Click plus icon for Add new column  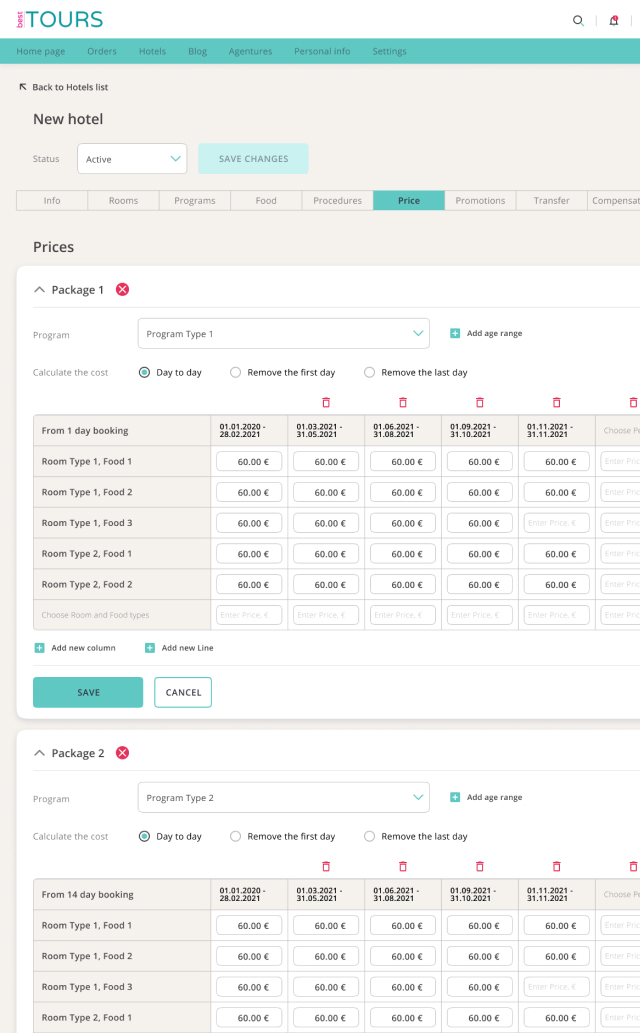[40, 648]
